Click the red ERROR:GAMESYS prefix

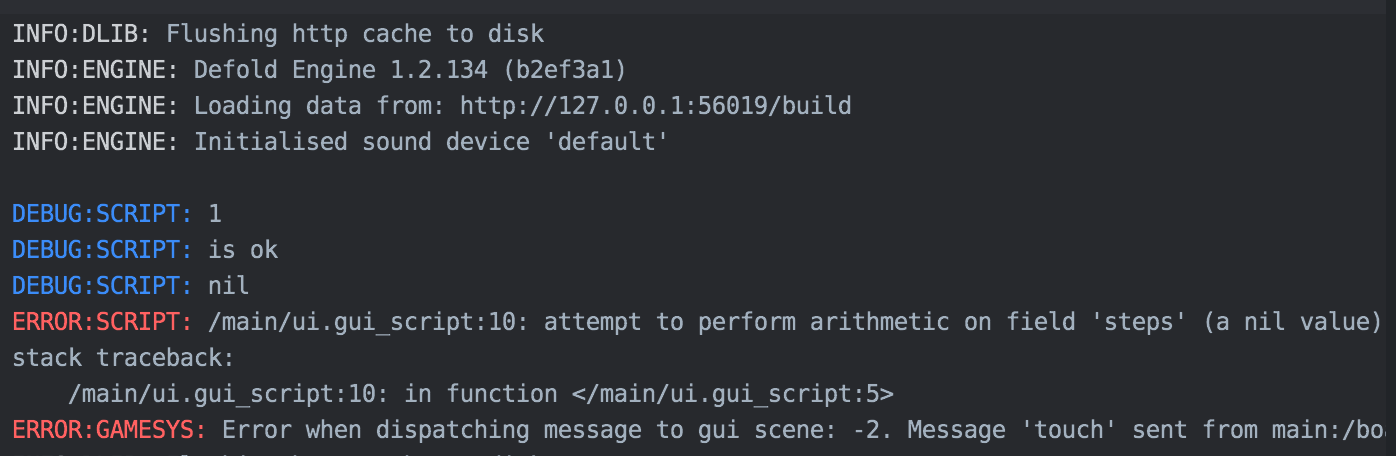tap(109, 430)
